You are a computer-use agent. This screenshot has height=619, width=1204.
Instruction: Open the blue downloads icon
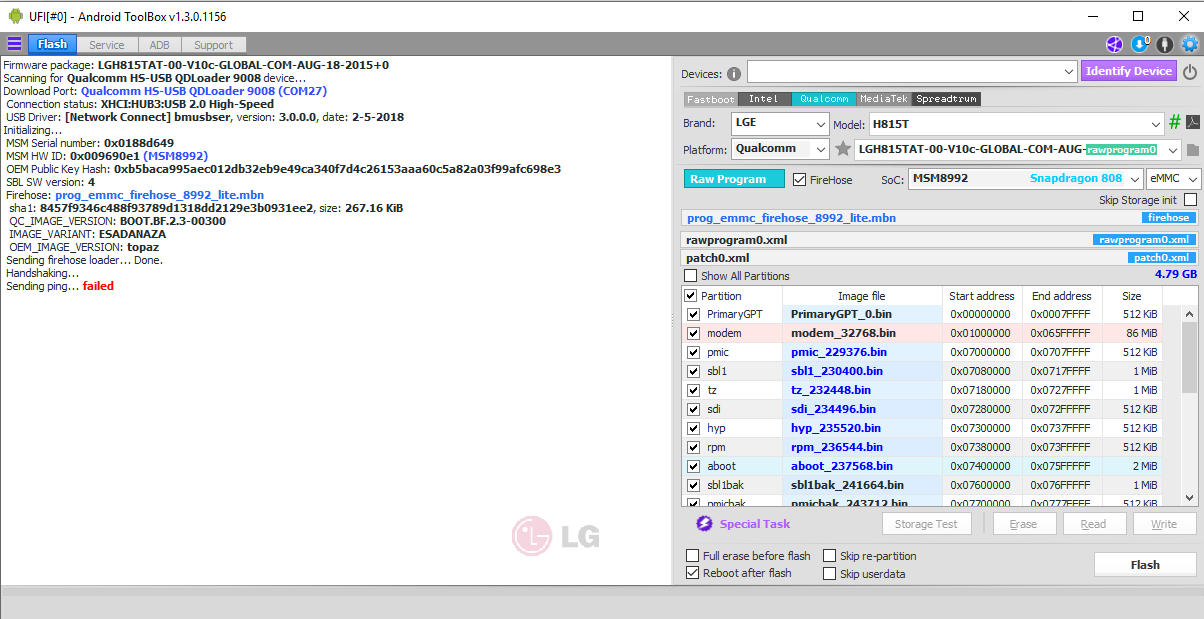[x=1140, y=44]
